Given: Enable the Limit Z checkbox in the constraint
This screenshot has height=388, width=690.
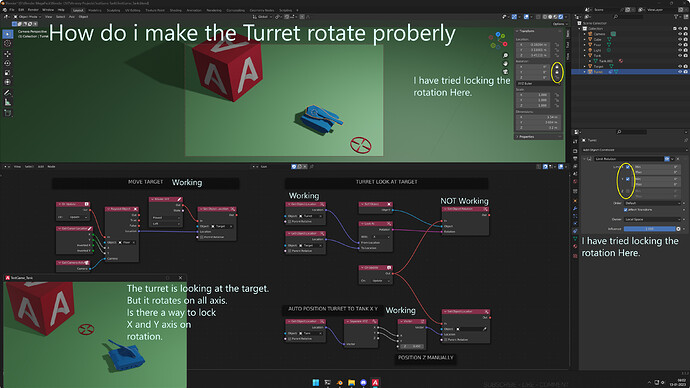Looking at the screenshot, I should (628, 191).
